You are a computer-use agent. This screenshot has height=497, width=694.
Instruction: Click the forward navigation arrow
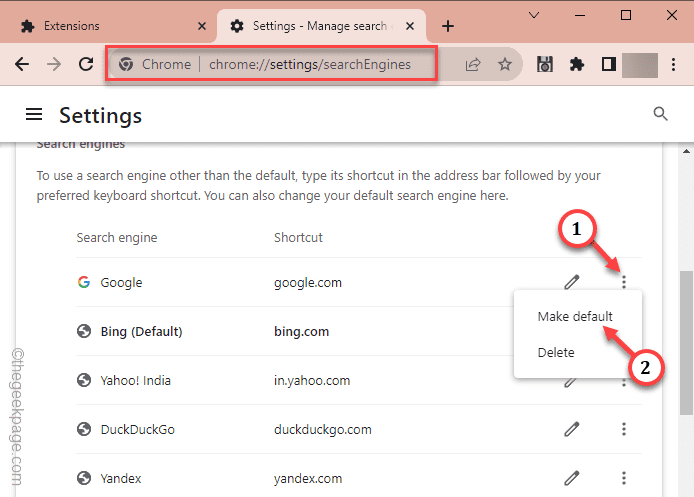[54, 65]
